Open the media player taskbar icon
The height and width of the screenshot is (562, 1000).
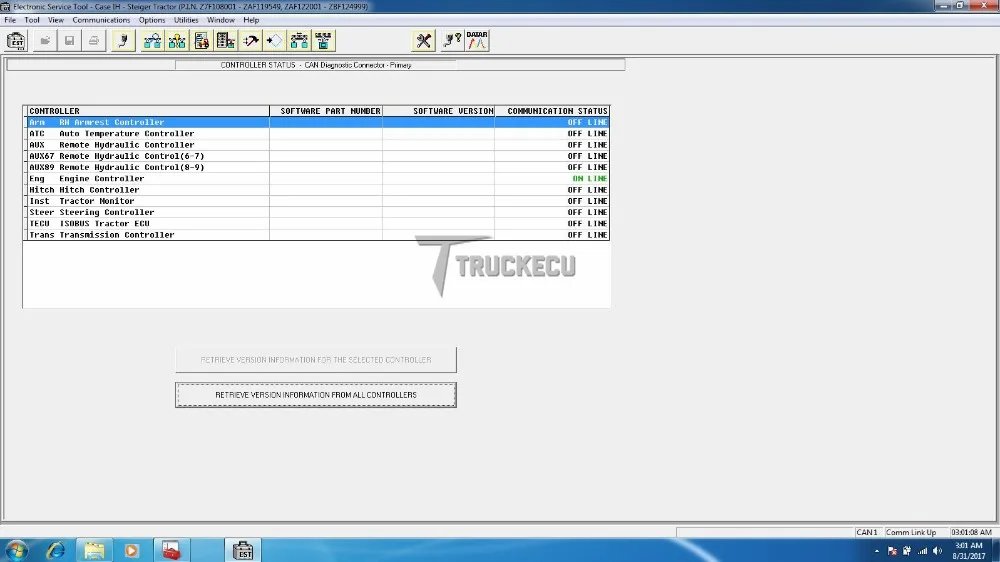point(131,550)
